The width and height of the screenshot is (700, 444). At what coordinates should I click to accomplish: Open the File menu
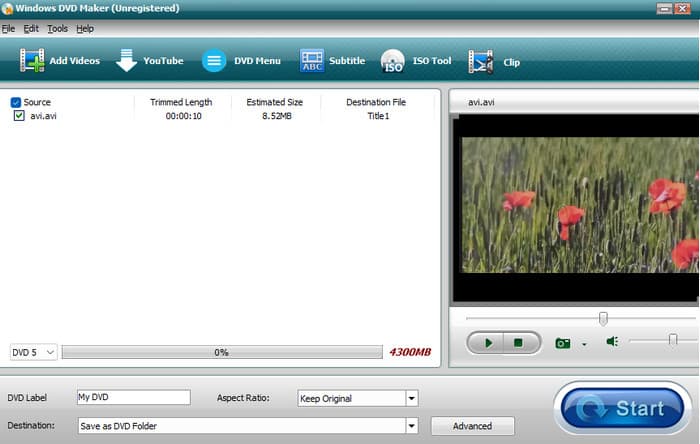click(x=8, y=29)
